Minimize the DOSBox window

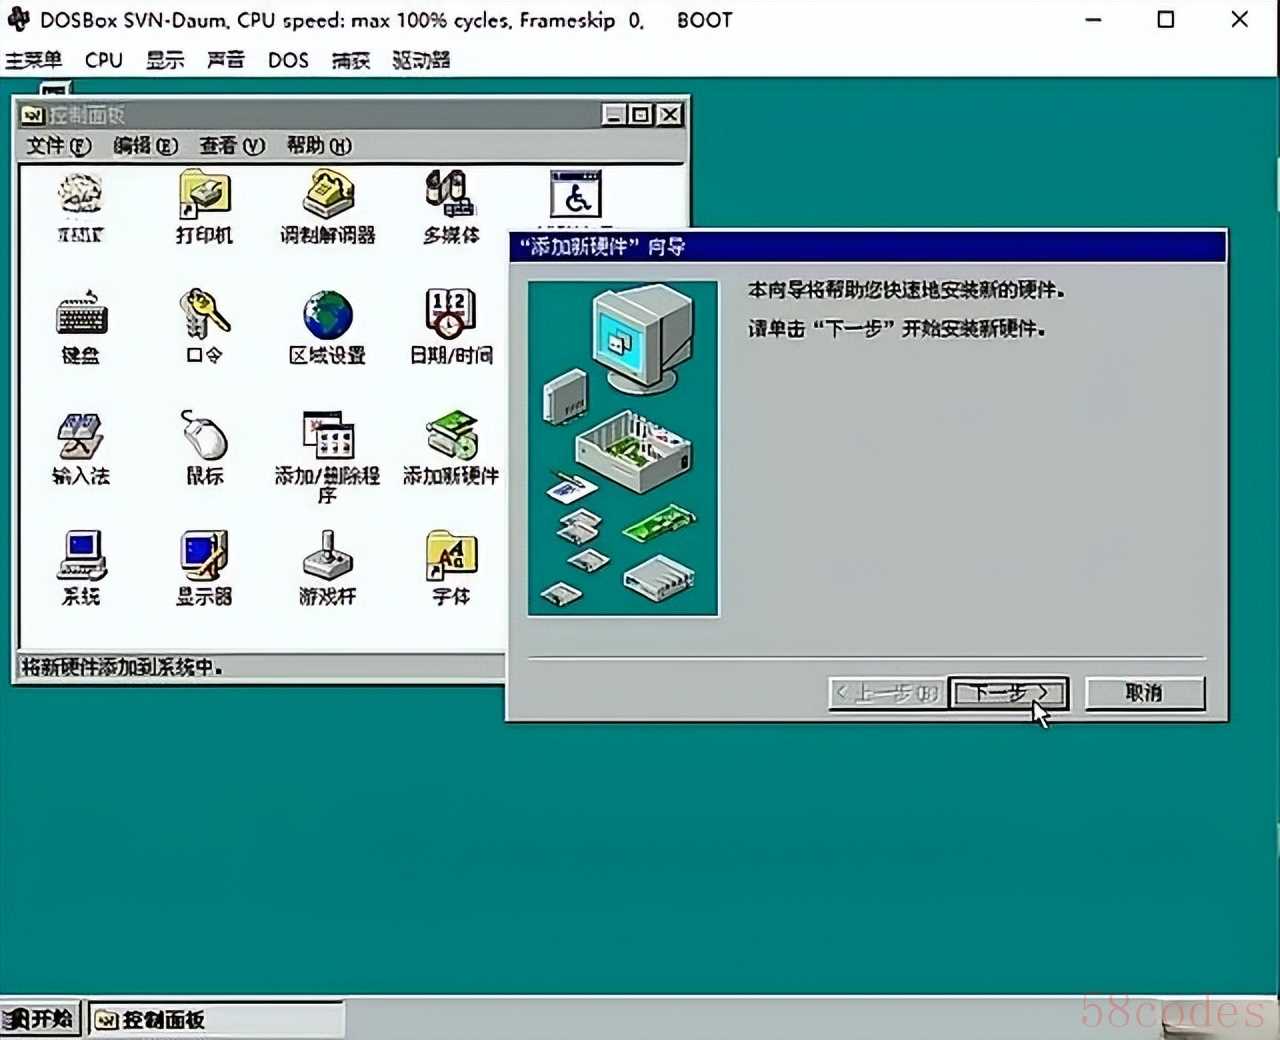click(x=1094, y=20)
